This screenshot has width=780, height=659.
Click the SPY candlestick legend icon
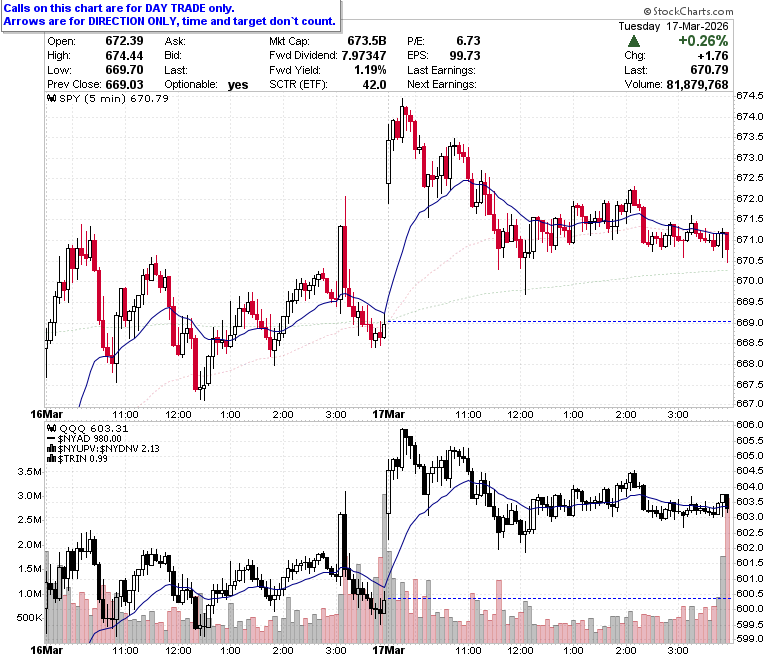click(x=51, y=98)
